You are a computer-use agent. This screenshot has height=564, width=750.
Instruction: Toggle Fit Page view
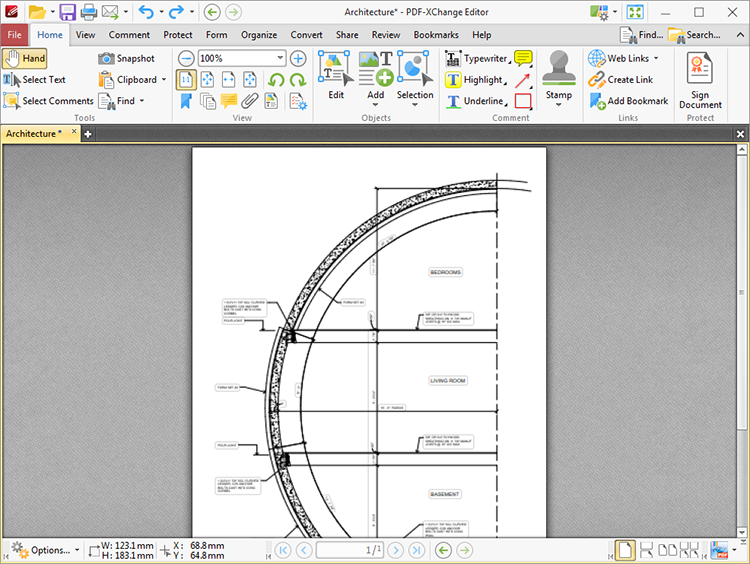(x=207, y=79)
